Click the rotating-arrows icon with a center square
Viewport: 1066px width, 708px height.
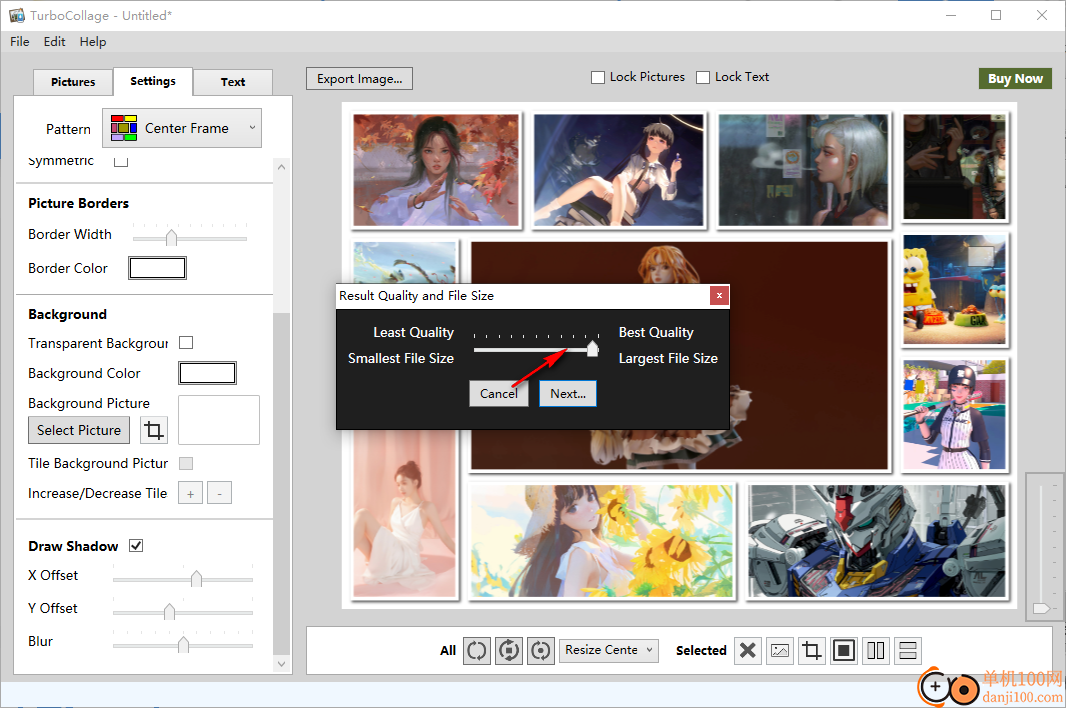pyautogui.click(x=509, y=650)
